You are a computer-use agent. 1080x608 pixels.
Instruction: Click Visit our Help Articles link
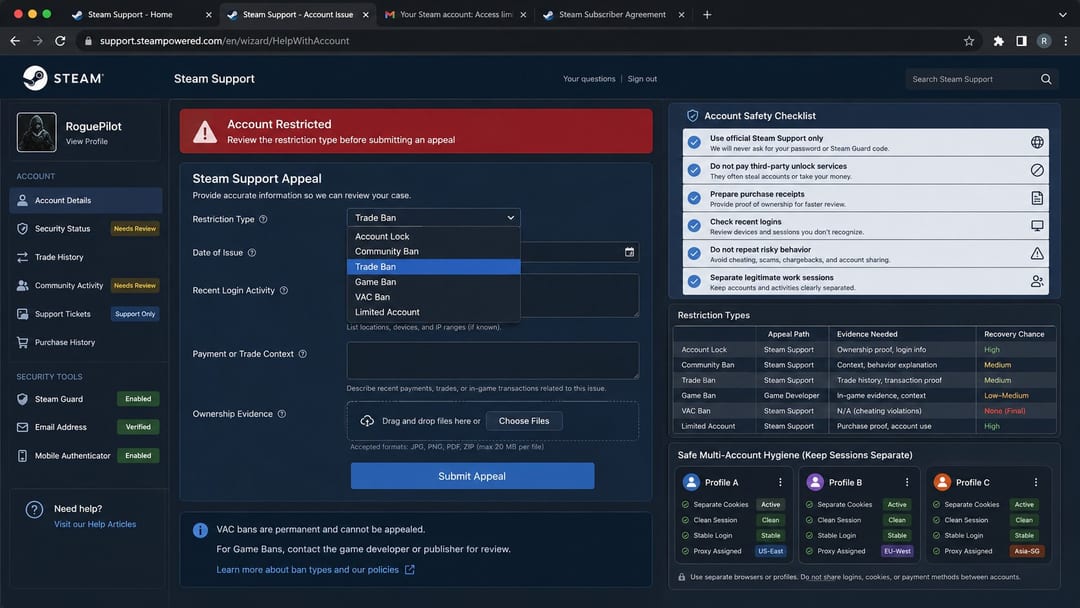click(x=95, y=524)
